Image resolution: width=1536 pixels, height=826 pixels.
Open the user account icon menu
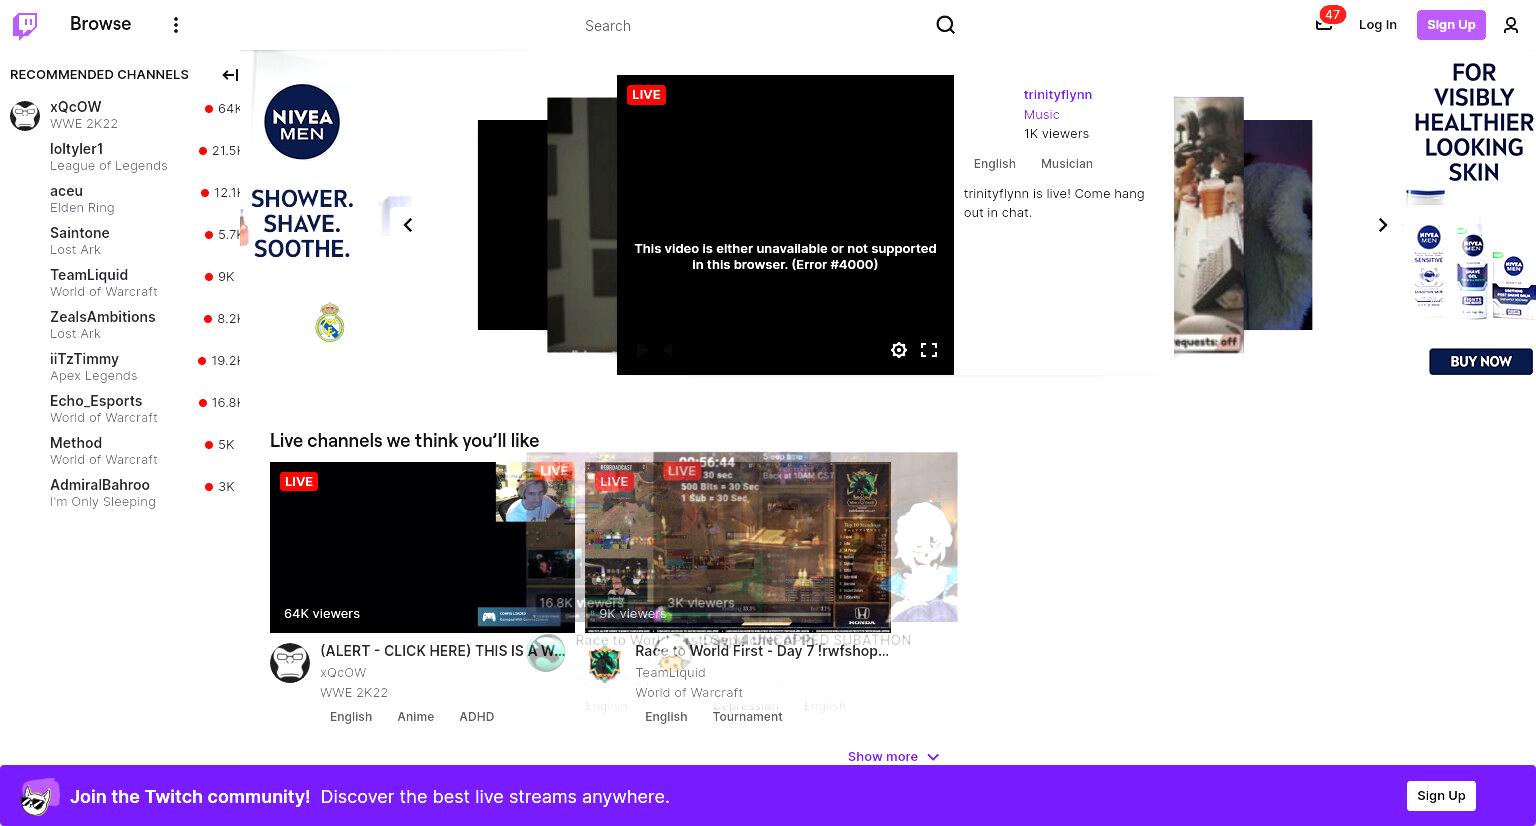1511,25
